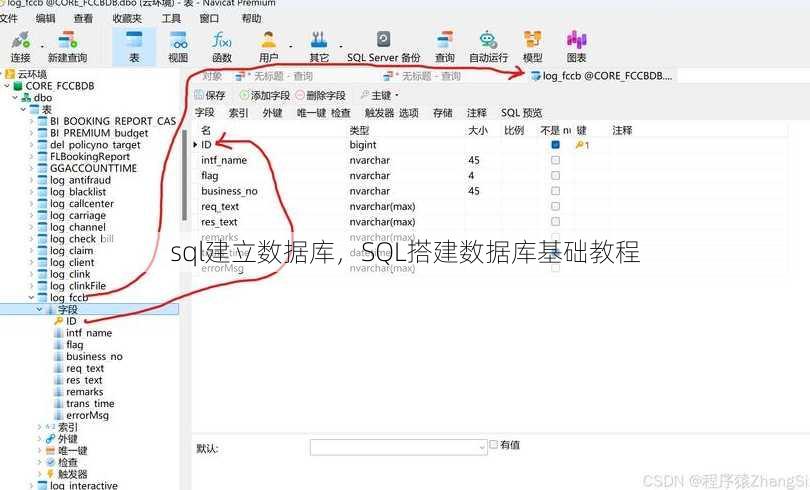The image size is (810, 490).
Task: Switch to the 注释 designer tab
Action: click(x=476, y=113)
